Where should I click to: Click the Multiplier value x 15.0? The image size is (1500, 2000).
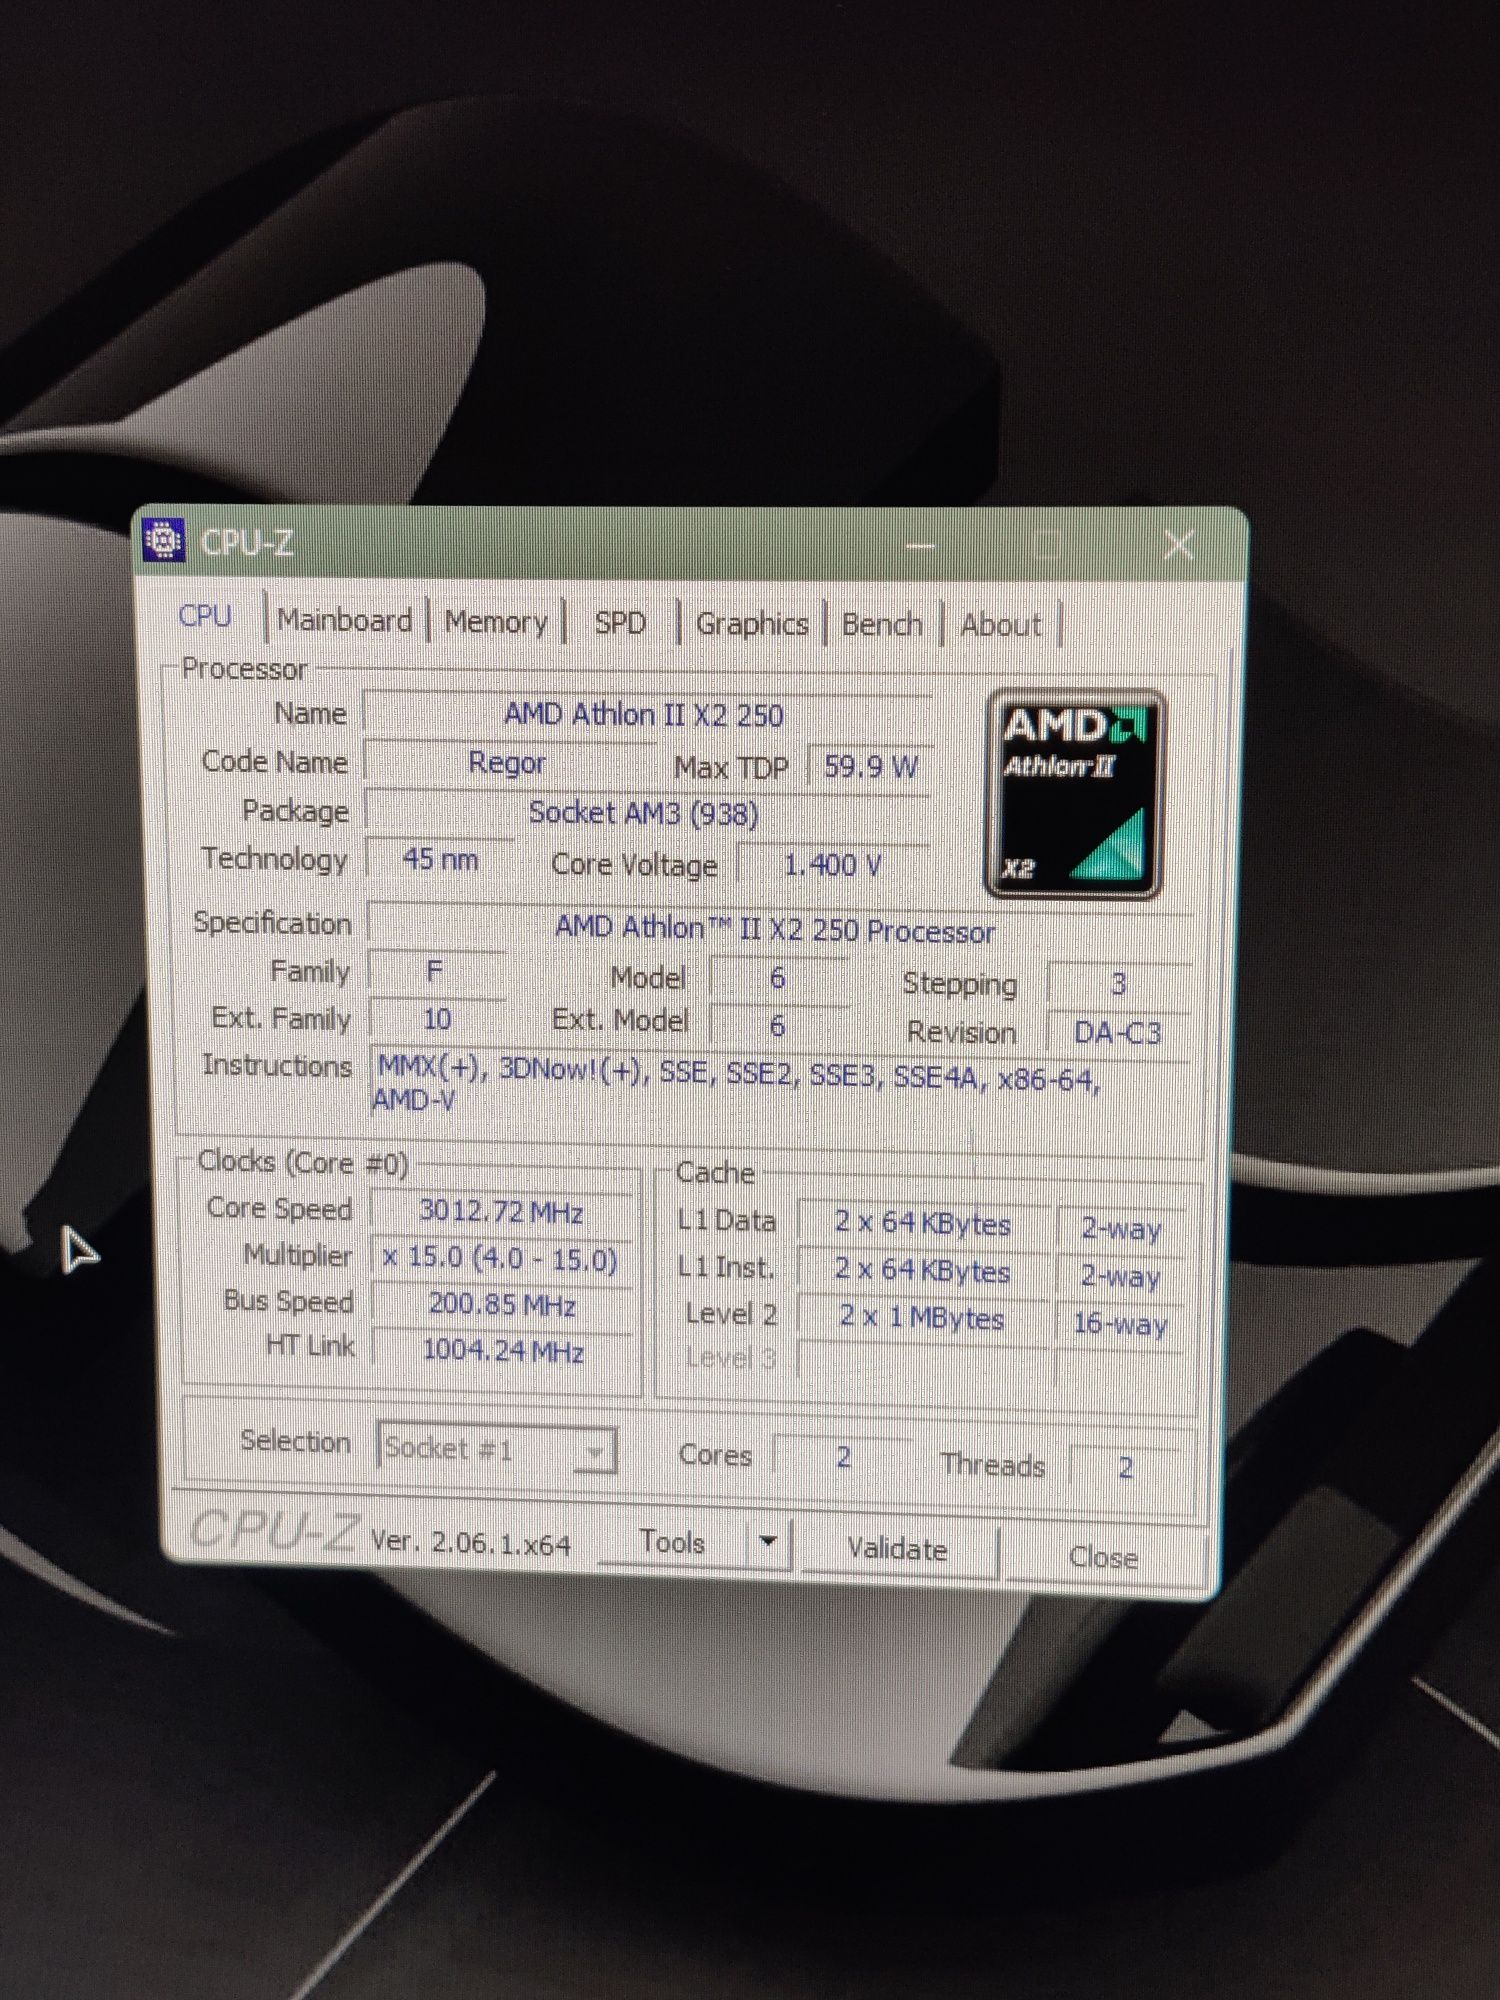(x=502, y=1258)
